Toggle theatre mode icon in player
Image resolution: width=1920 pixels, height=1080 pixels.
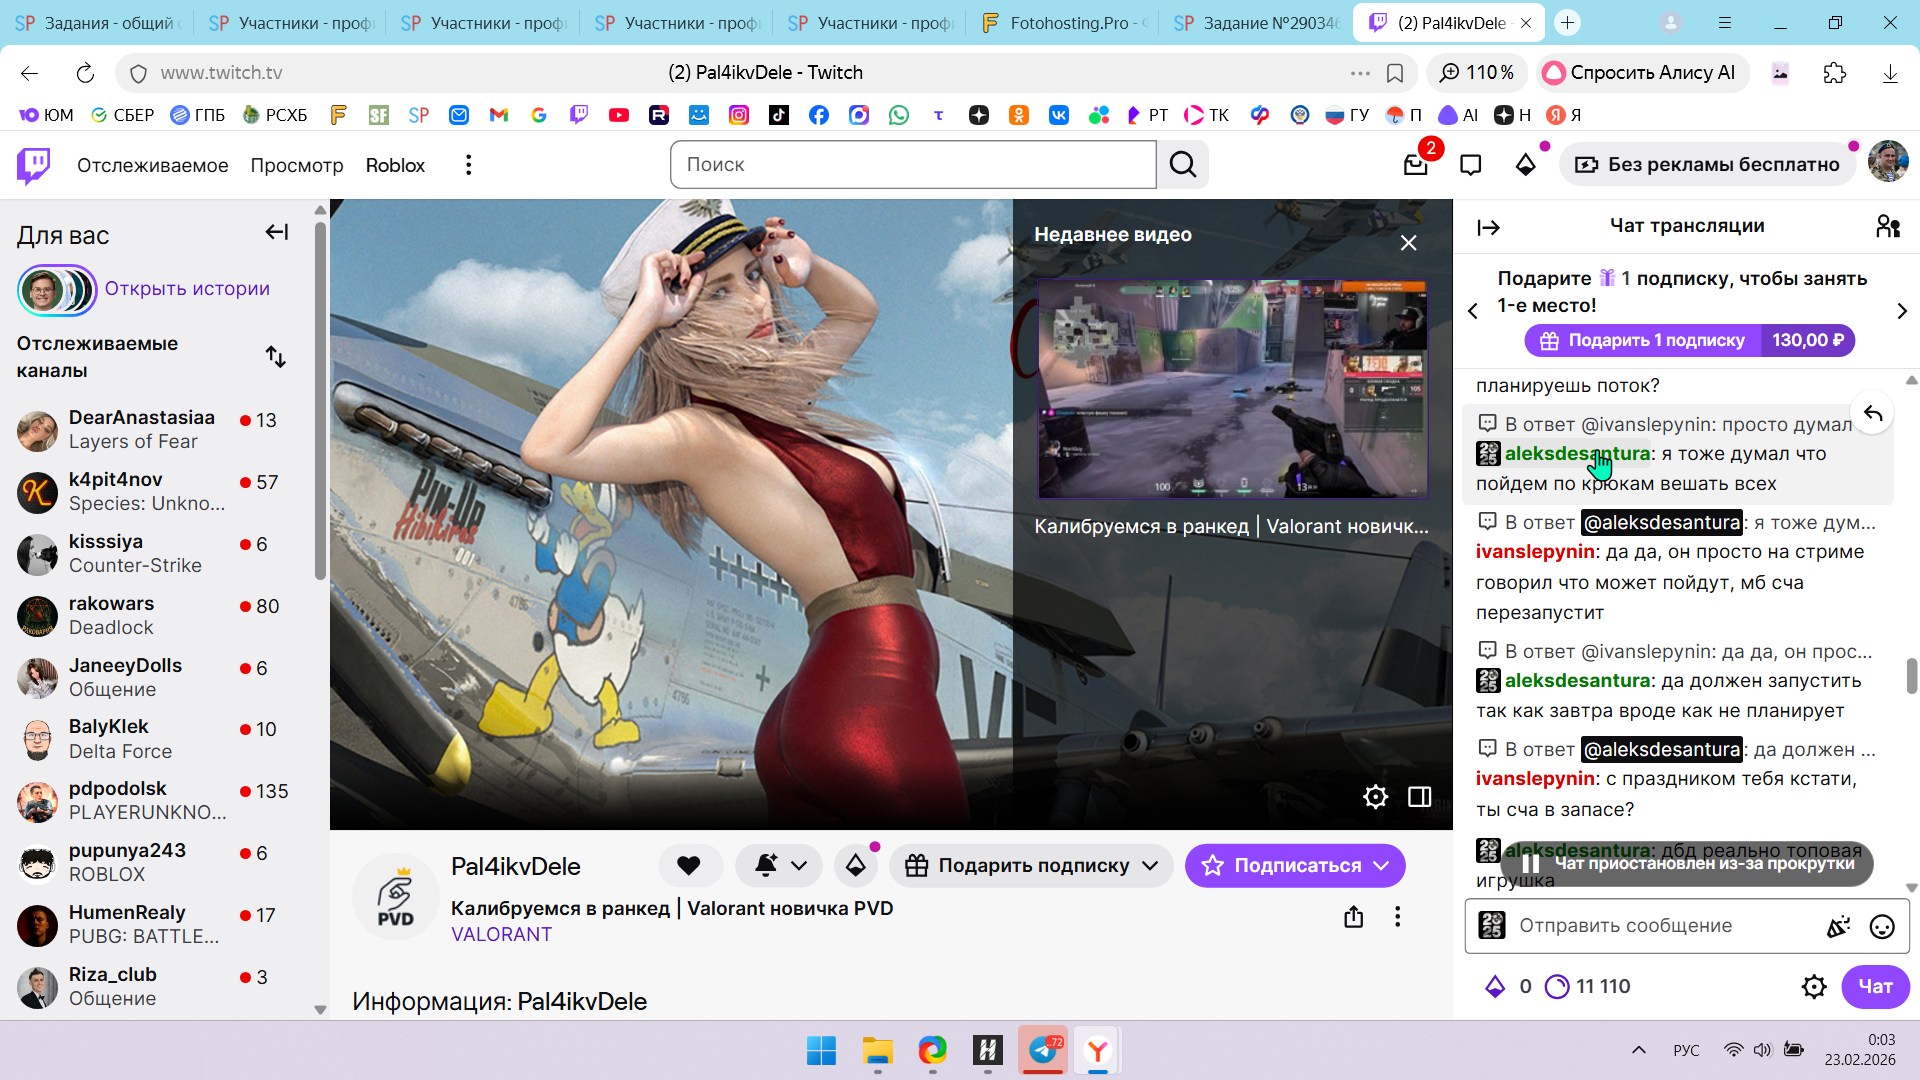[1419, 797]
